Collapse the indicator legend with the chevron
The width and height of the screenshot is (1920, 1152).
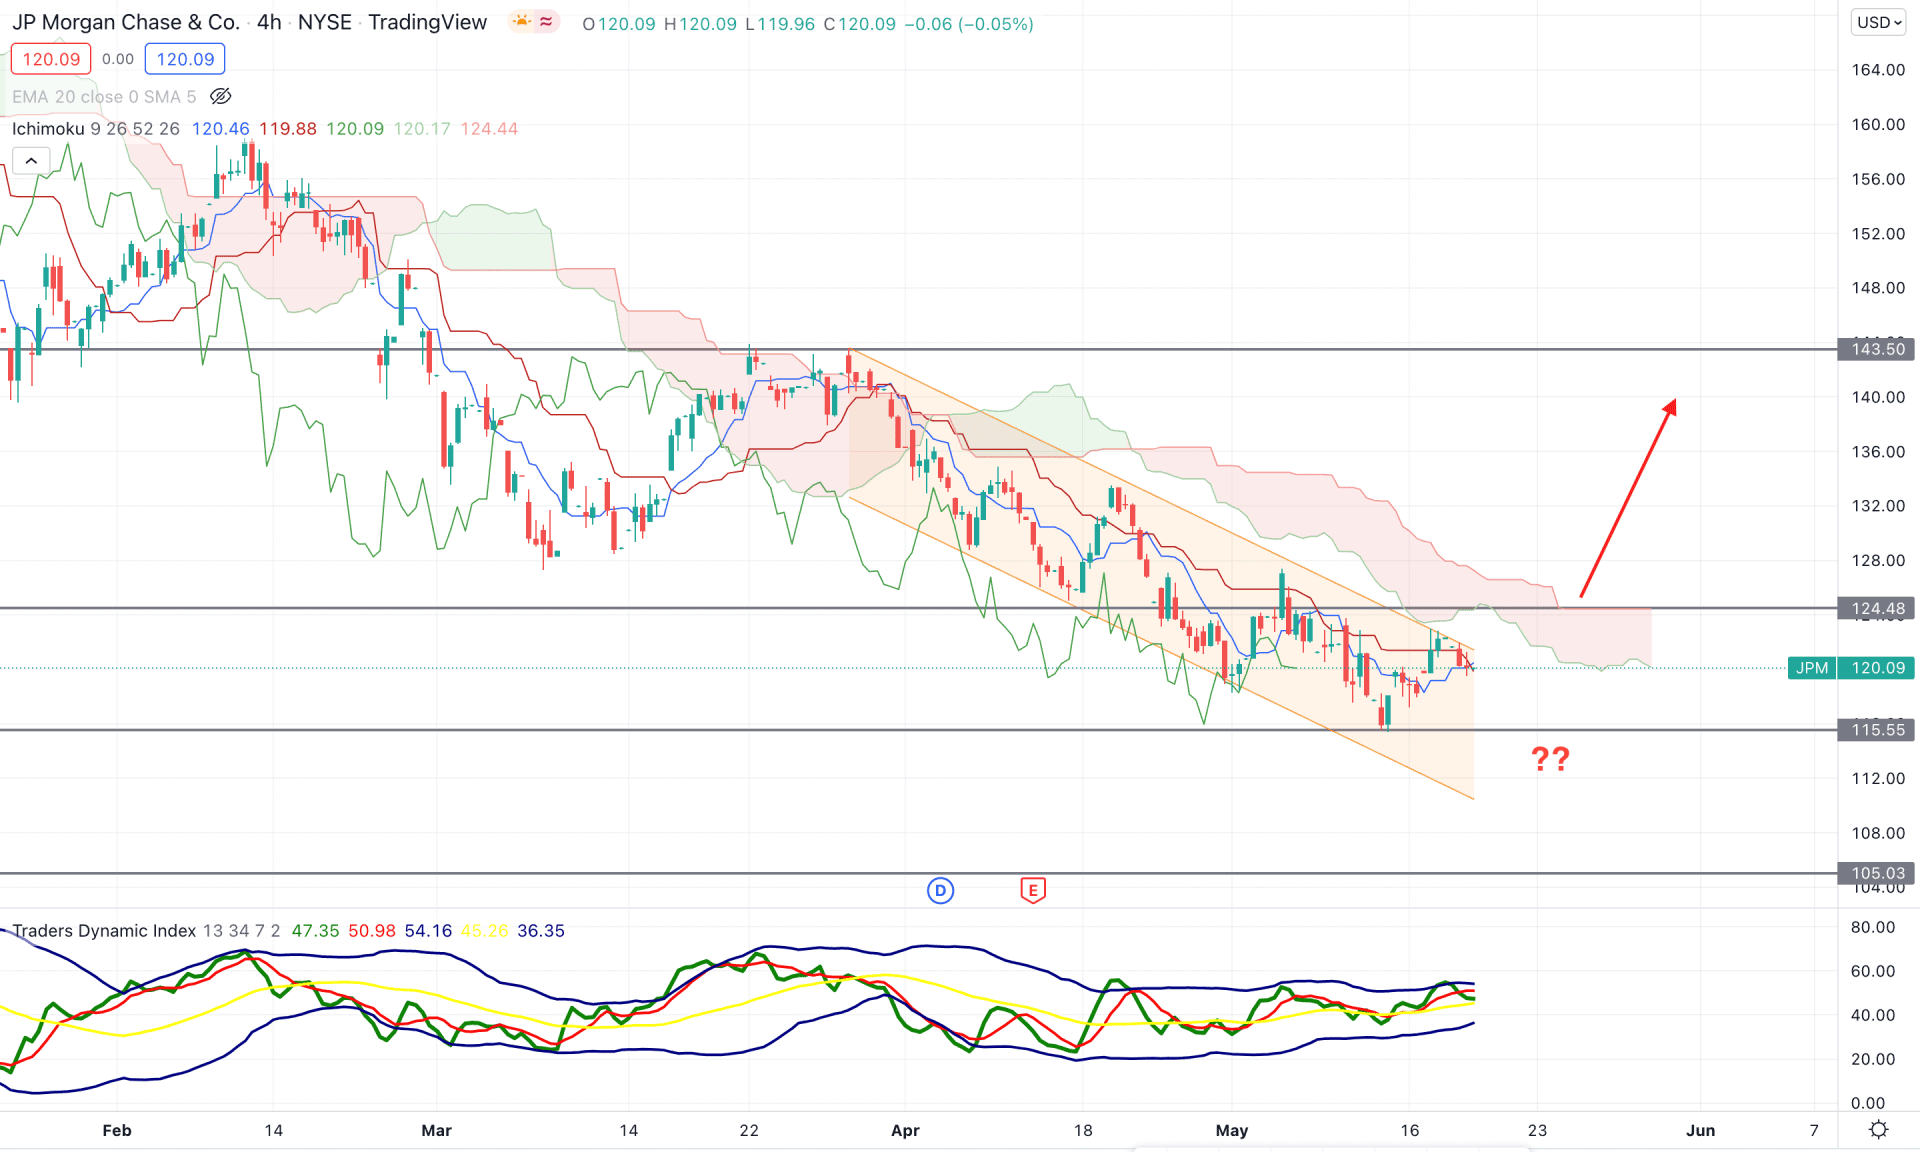[31, 161]
